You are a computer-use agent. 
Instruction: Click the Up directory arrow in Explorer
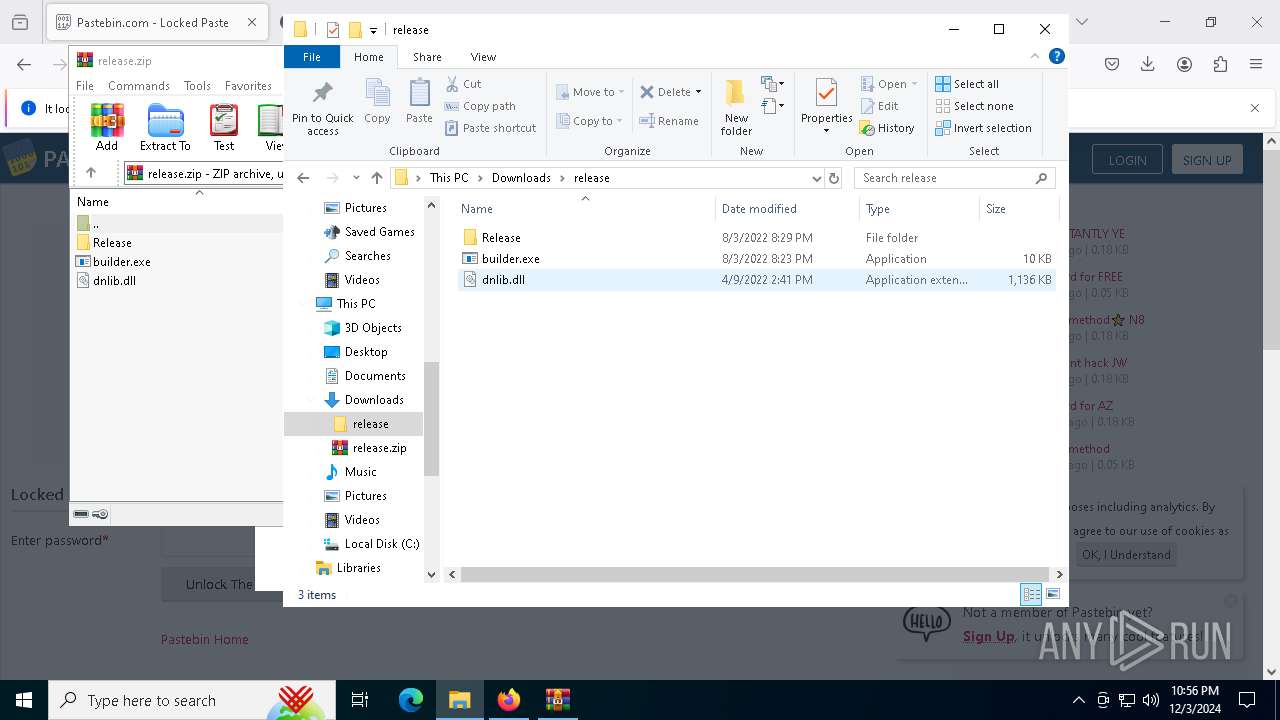tap(377, 178)
